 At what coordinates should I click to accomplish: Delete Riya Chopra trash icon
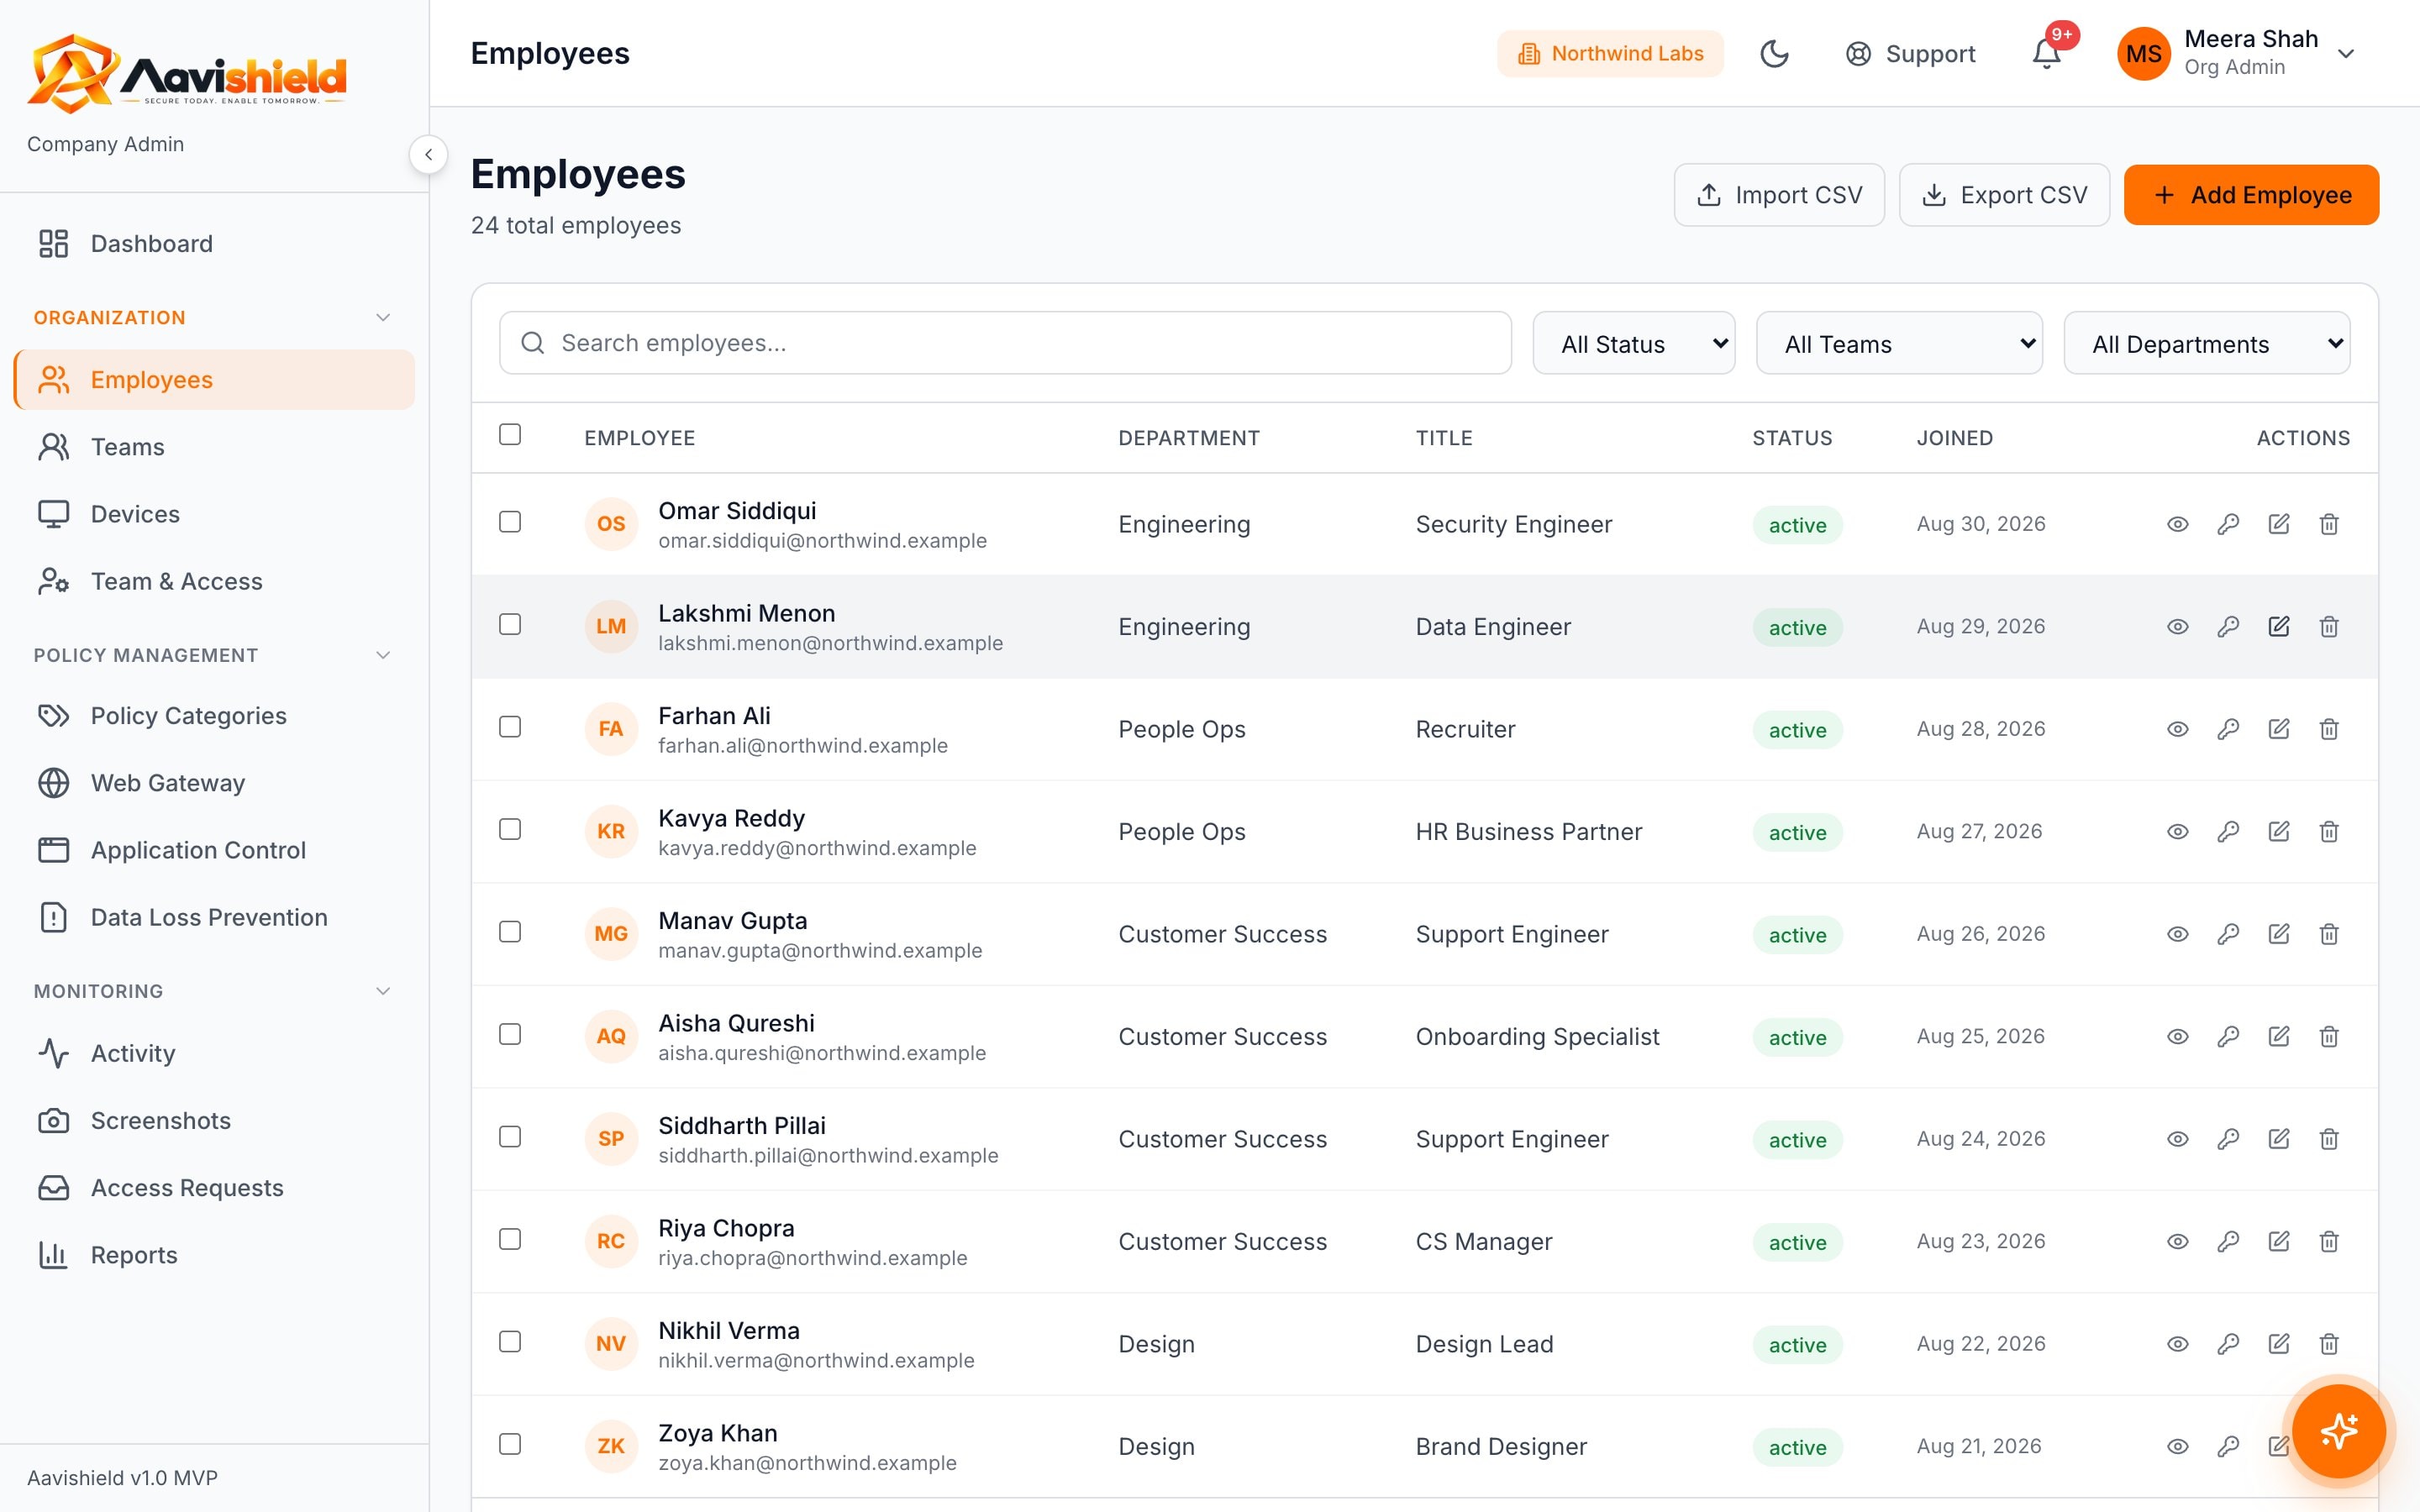[x=2329, y=1242]
